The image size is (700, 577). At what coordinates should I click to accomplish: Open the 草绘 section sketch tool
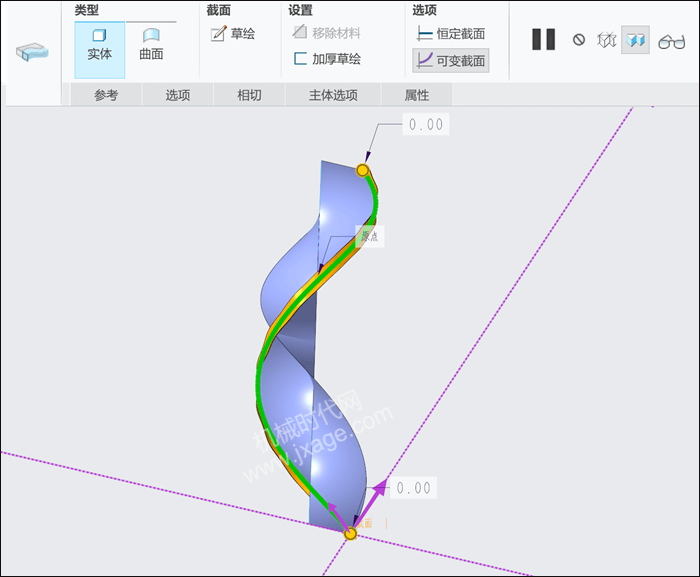pos(233,33)
